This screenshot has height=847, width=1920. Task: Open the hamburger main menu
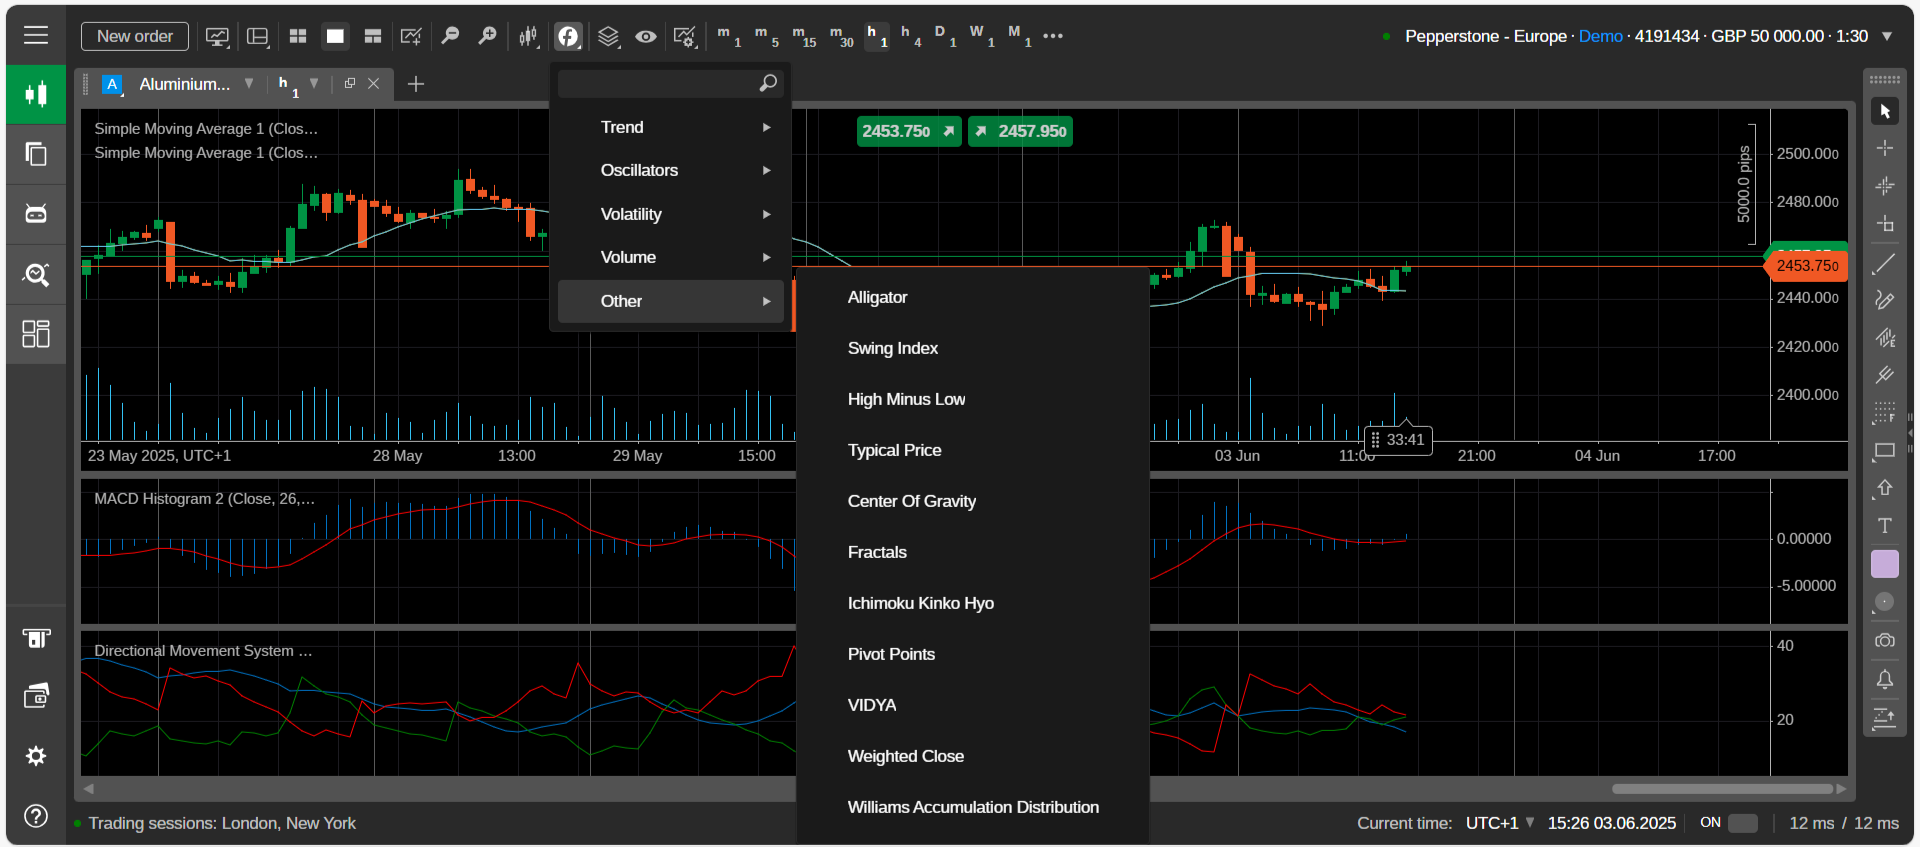pos(36,36)
